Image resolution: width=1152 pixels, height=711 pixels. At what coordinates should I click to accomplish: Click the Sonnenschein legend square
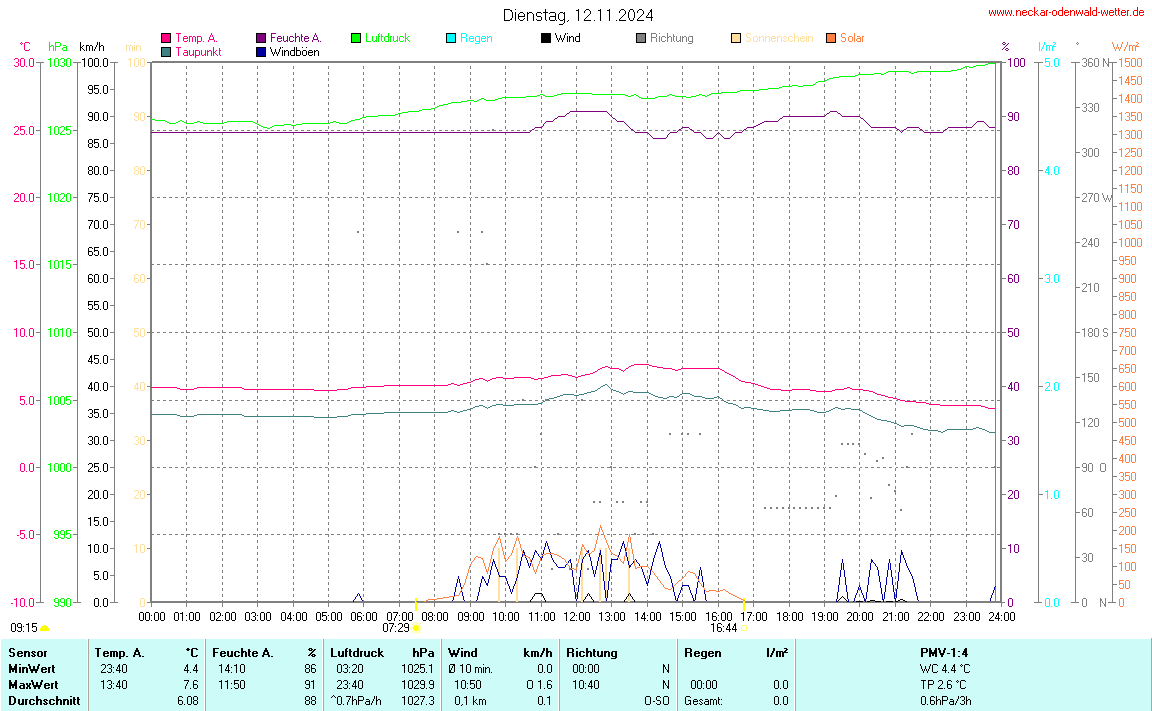[x=736, y=38]
